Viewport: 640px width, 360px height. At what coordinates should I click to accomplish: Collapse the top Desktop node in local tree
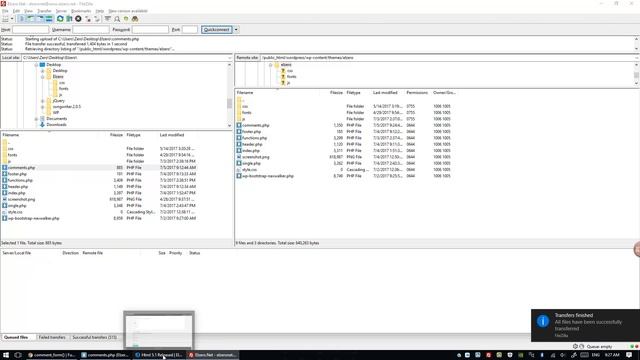click(36, 65)
